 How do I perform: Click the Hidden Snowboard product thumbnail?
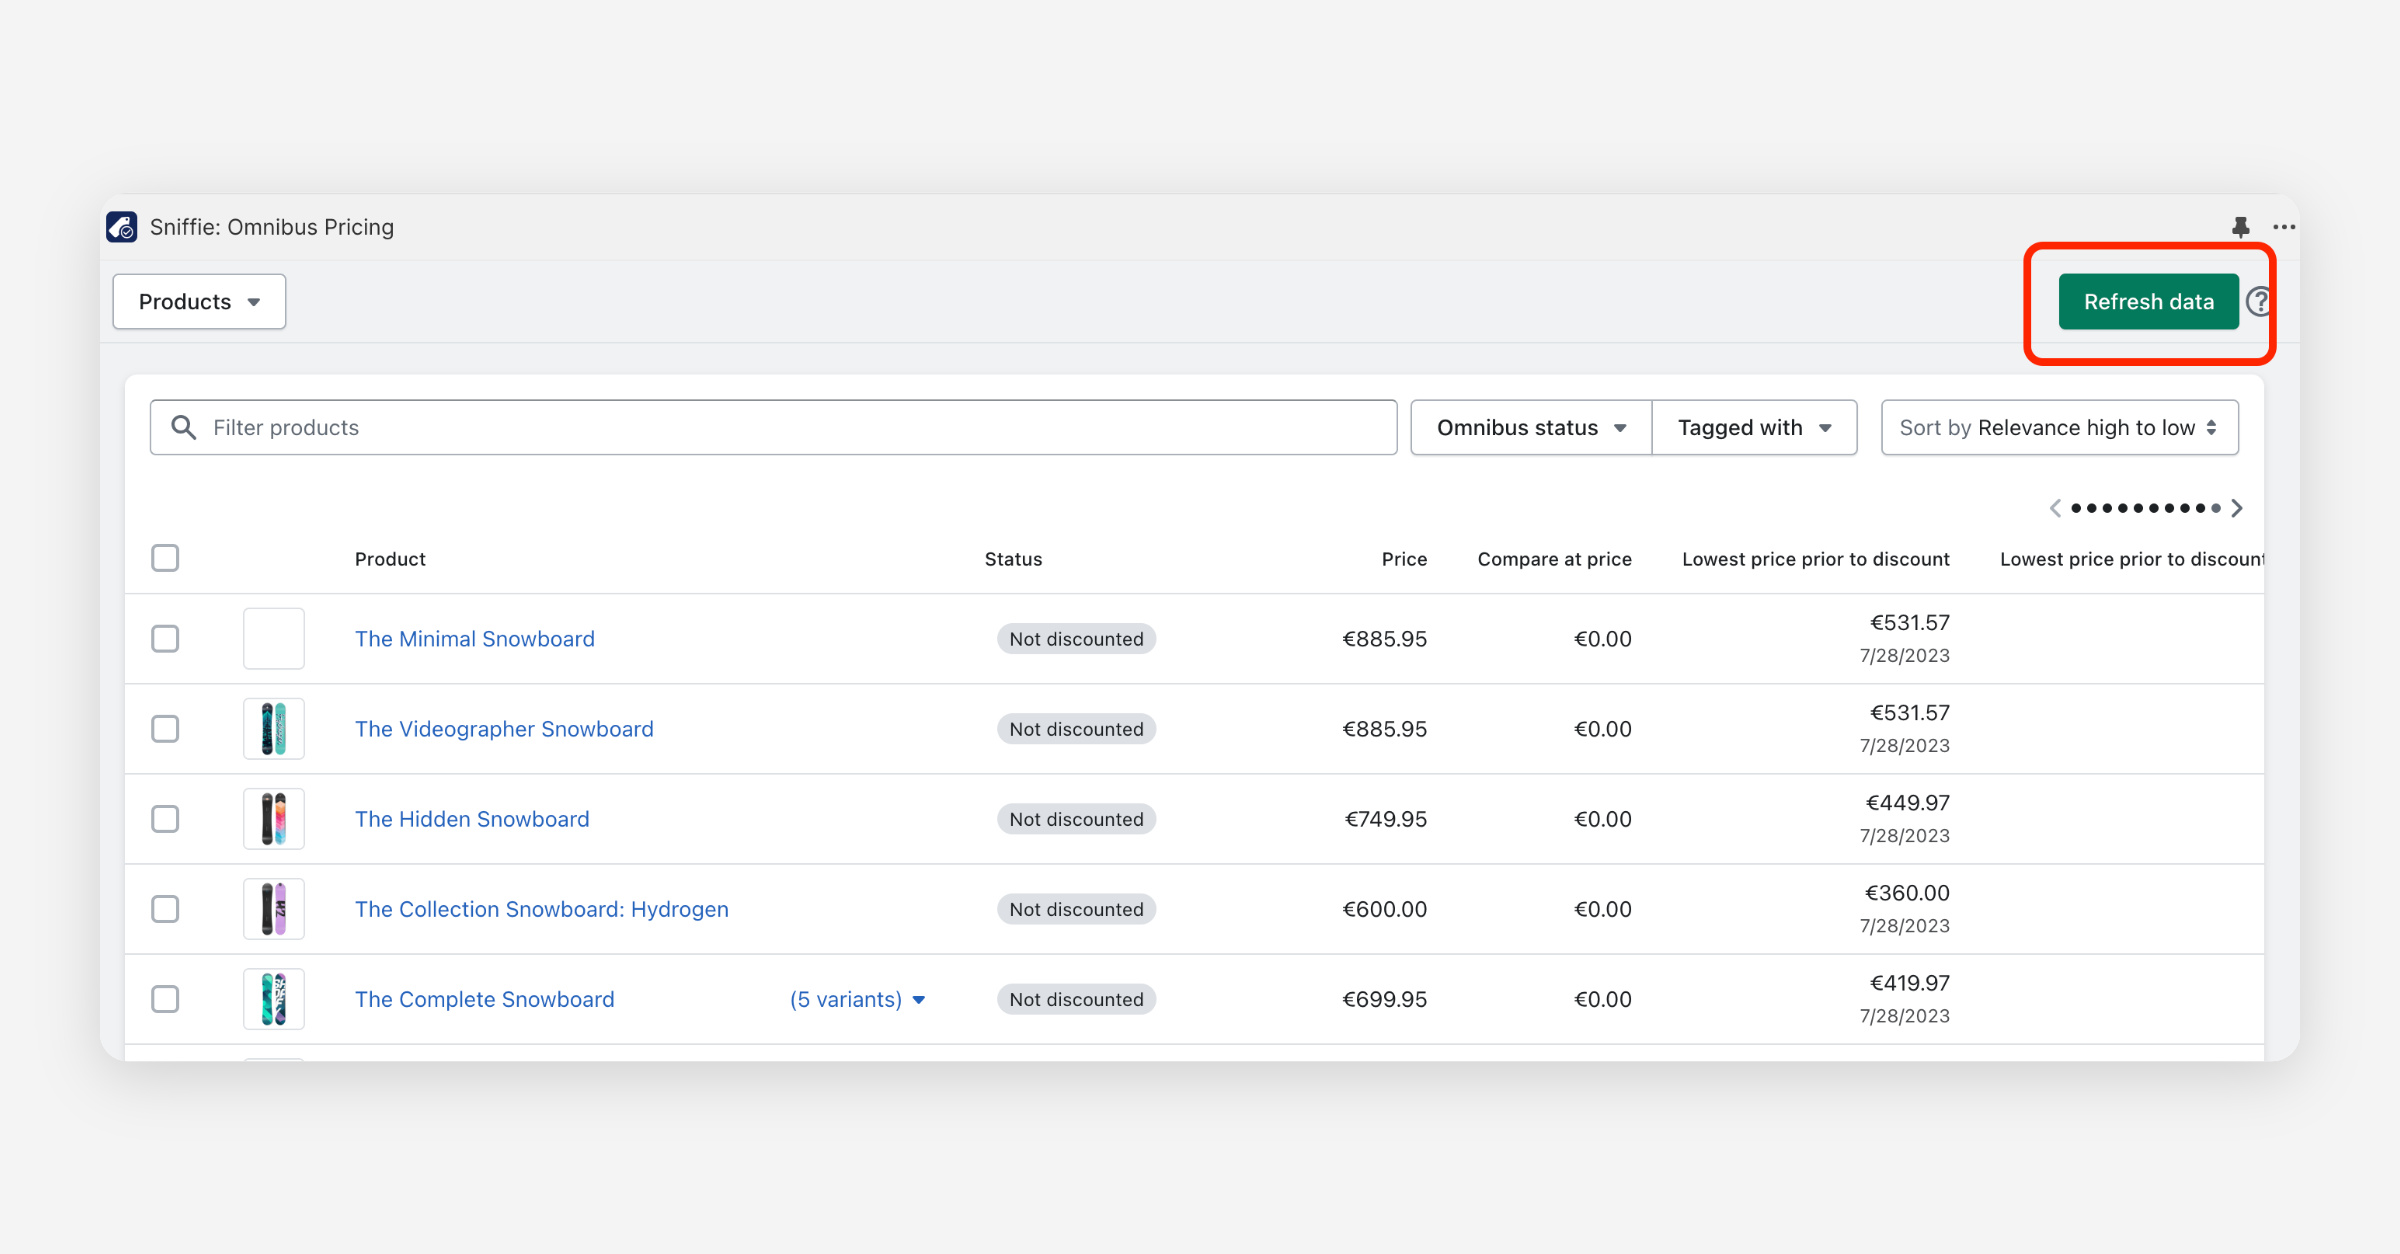(274, 819)
